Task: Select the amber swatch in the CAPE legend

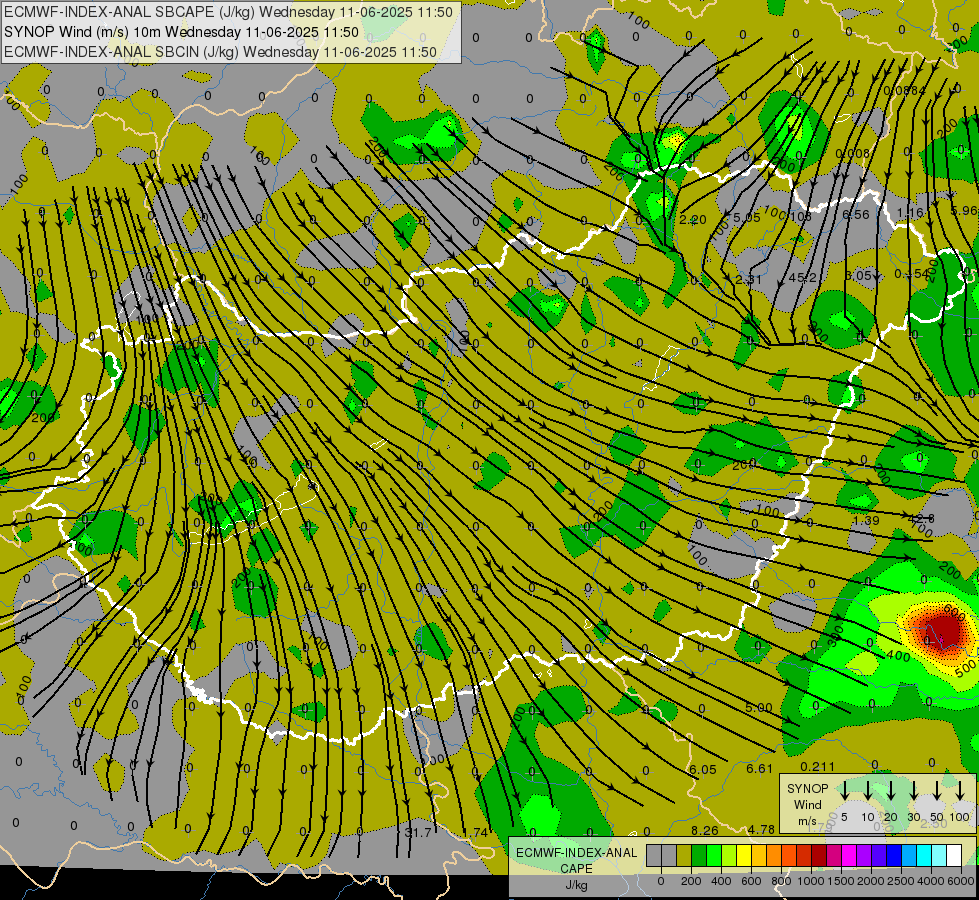Action: tap(759, 855)
